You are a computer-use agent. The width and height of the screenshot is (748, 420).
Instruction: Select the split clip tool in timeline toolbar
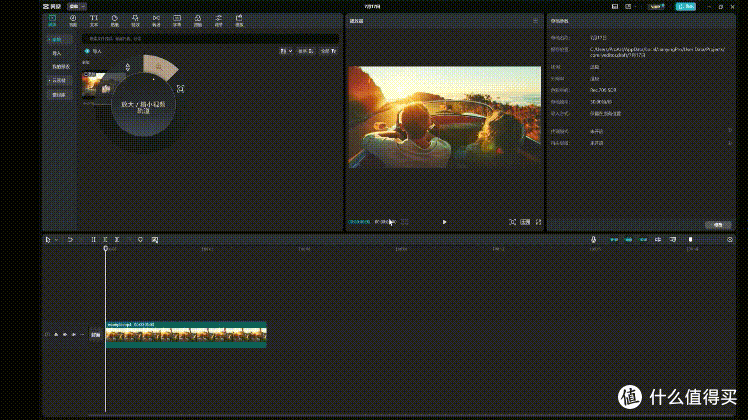tap(94, 240)
